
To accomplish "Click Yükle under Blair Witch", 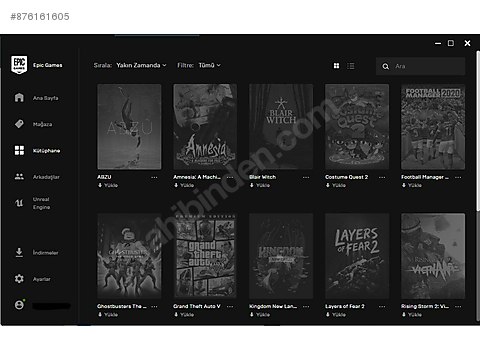I will pos(260,185).
